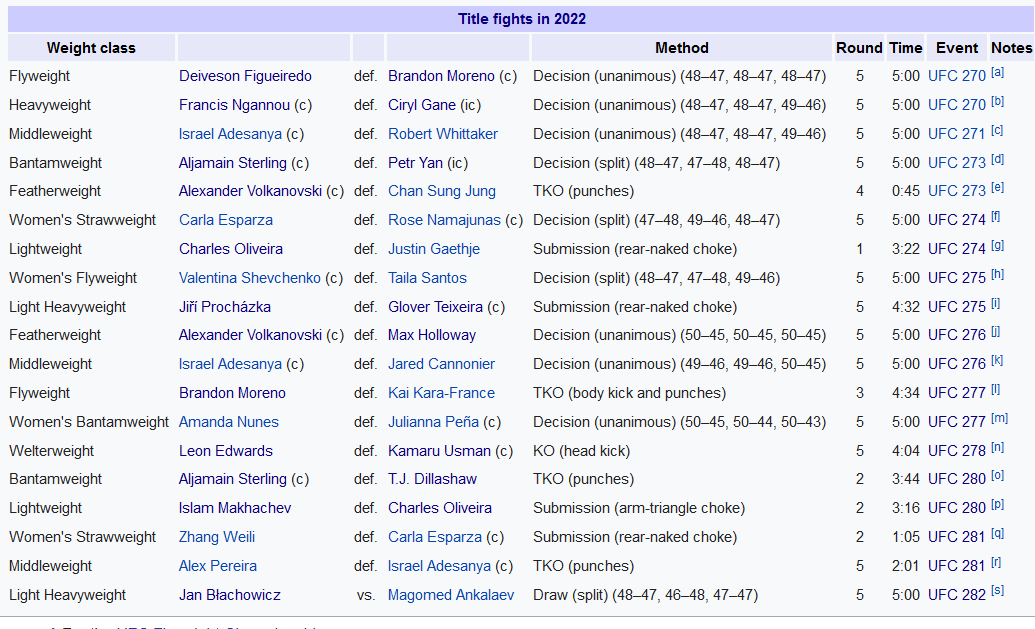Follow the Justin Gaethje link
The image size is (1035, 629).
(x=434, y=249)
